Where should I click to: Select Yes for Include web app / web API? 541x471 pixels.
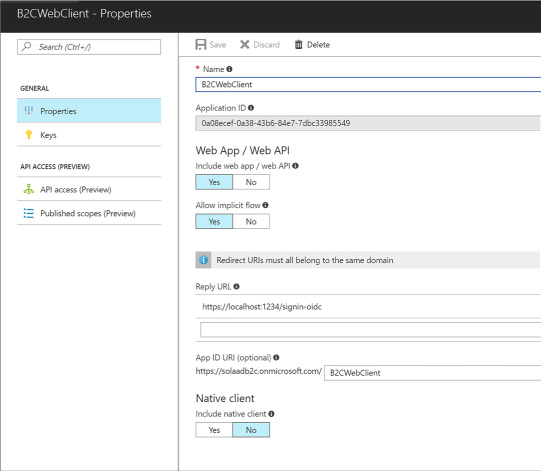click(214, 182)
